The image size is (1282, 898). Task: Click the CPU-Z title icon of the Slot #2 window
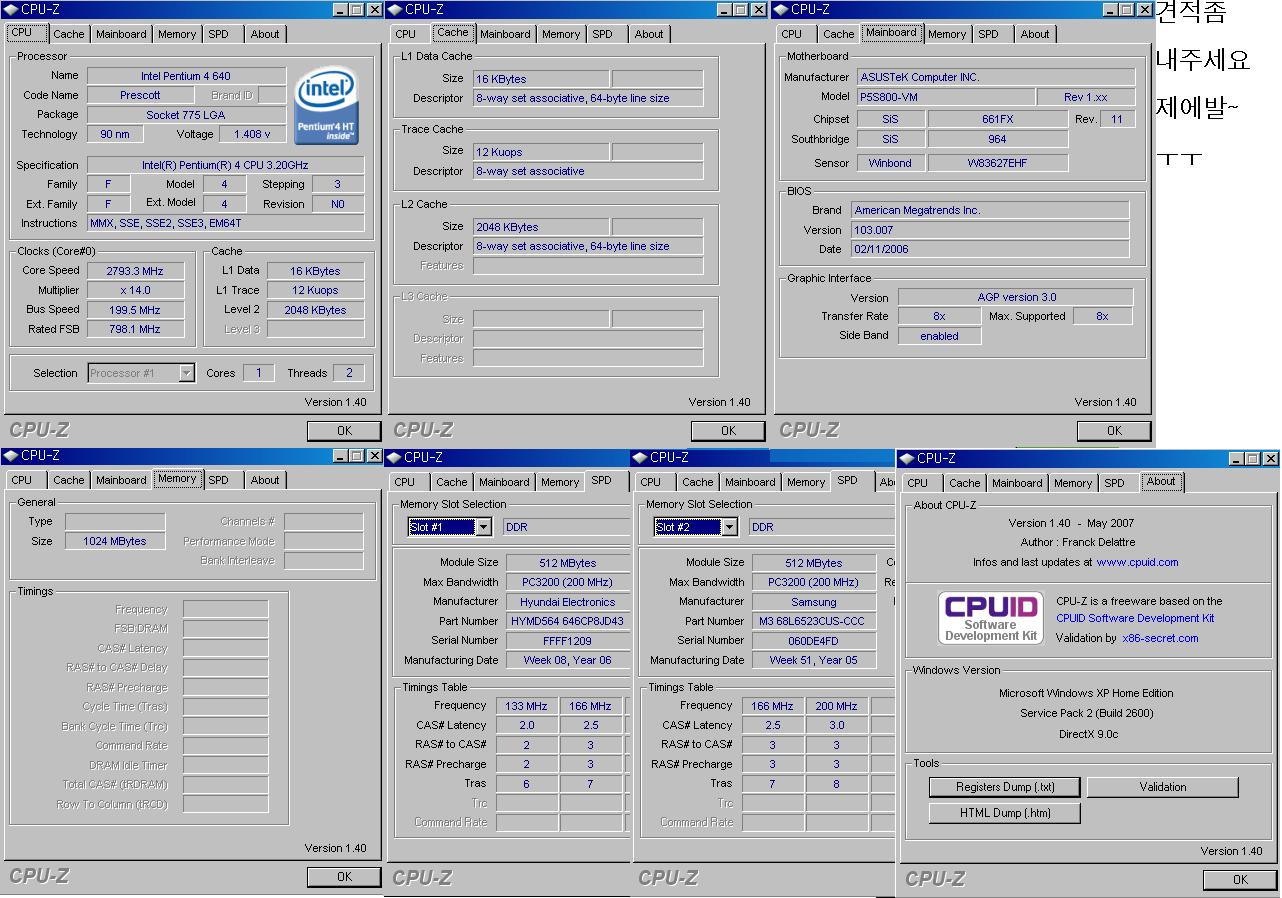tap(640, 457)
